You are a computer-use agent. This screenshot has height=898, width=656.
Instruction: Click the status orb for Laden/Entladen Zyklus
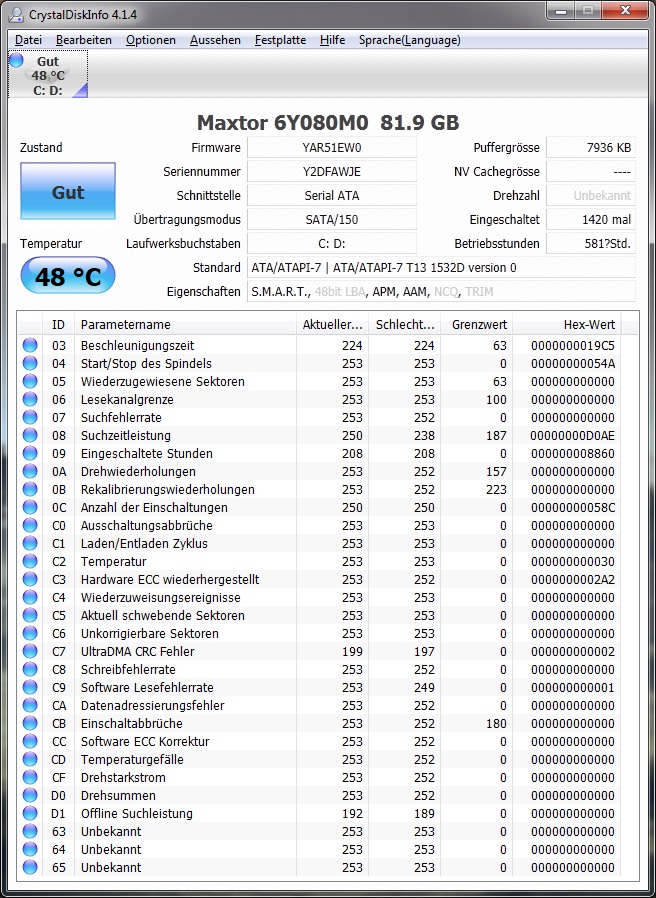point(30,543)
